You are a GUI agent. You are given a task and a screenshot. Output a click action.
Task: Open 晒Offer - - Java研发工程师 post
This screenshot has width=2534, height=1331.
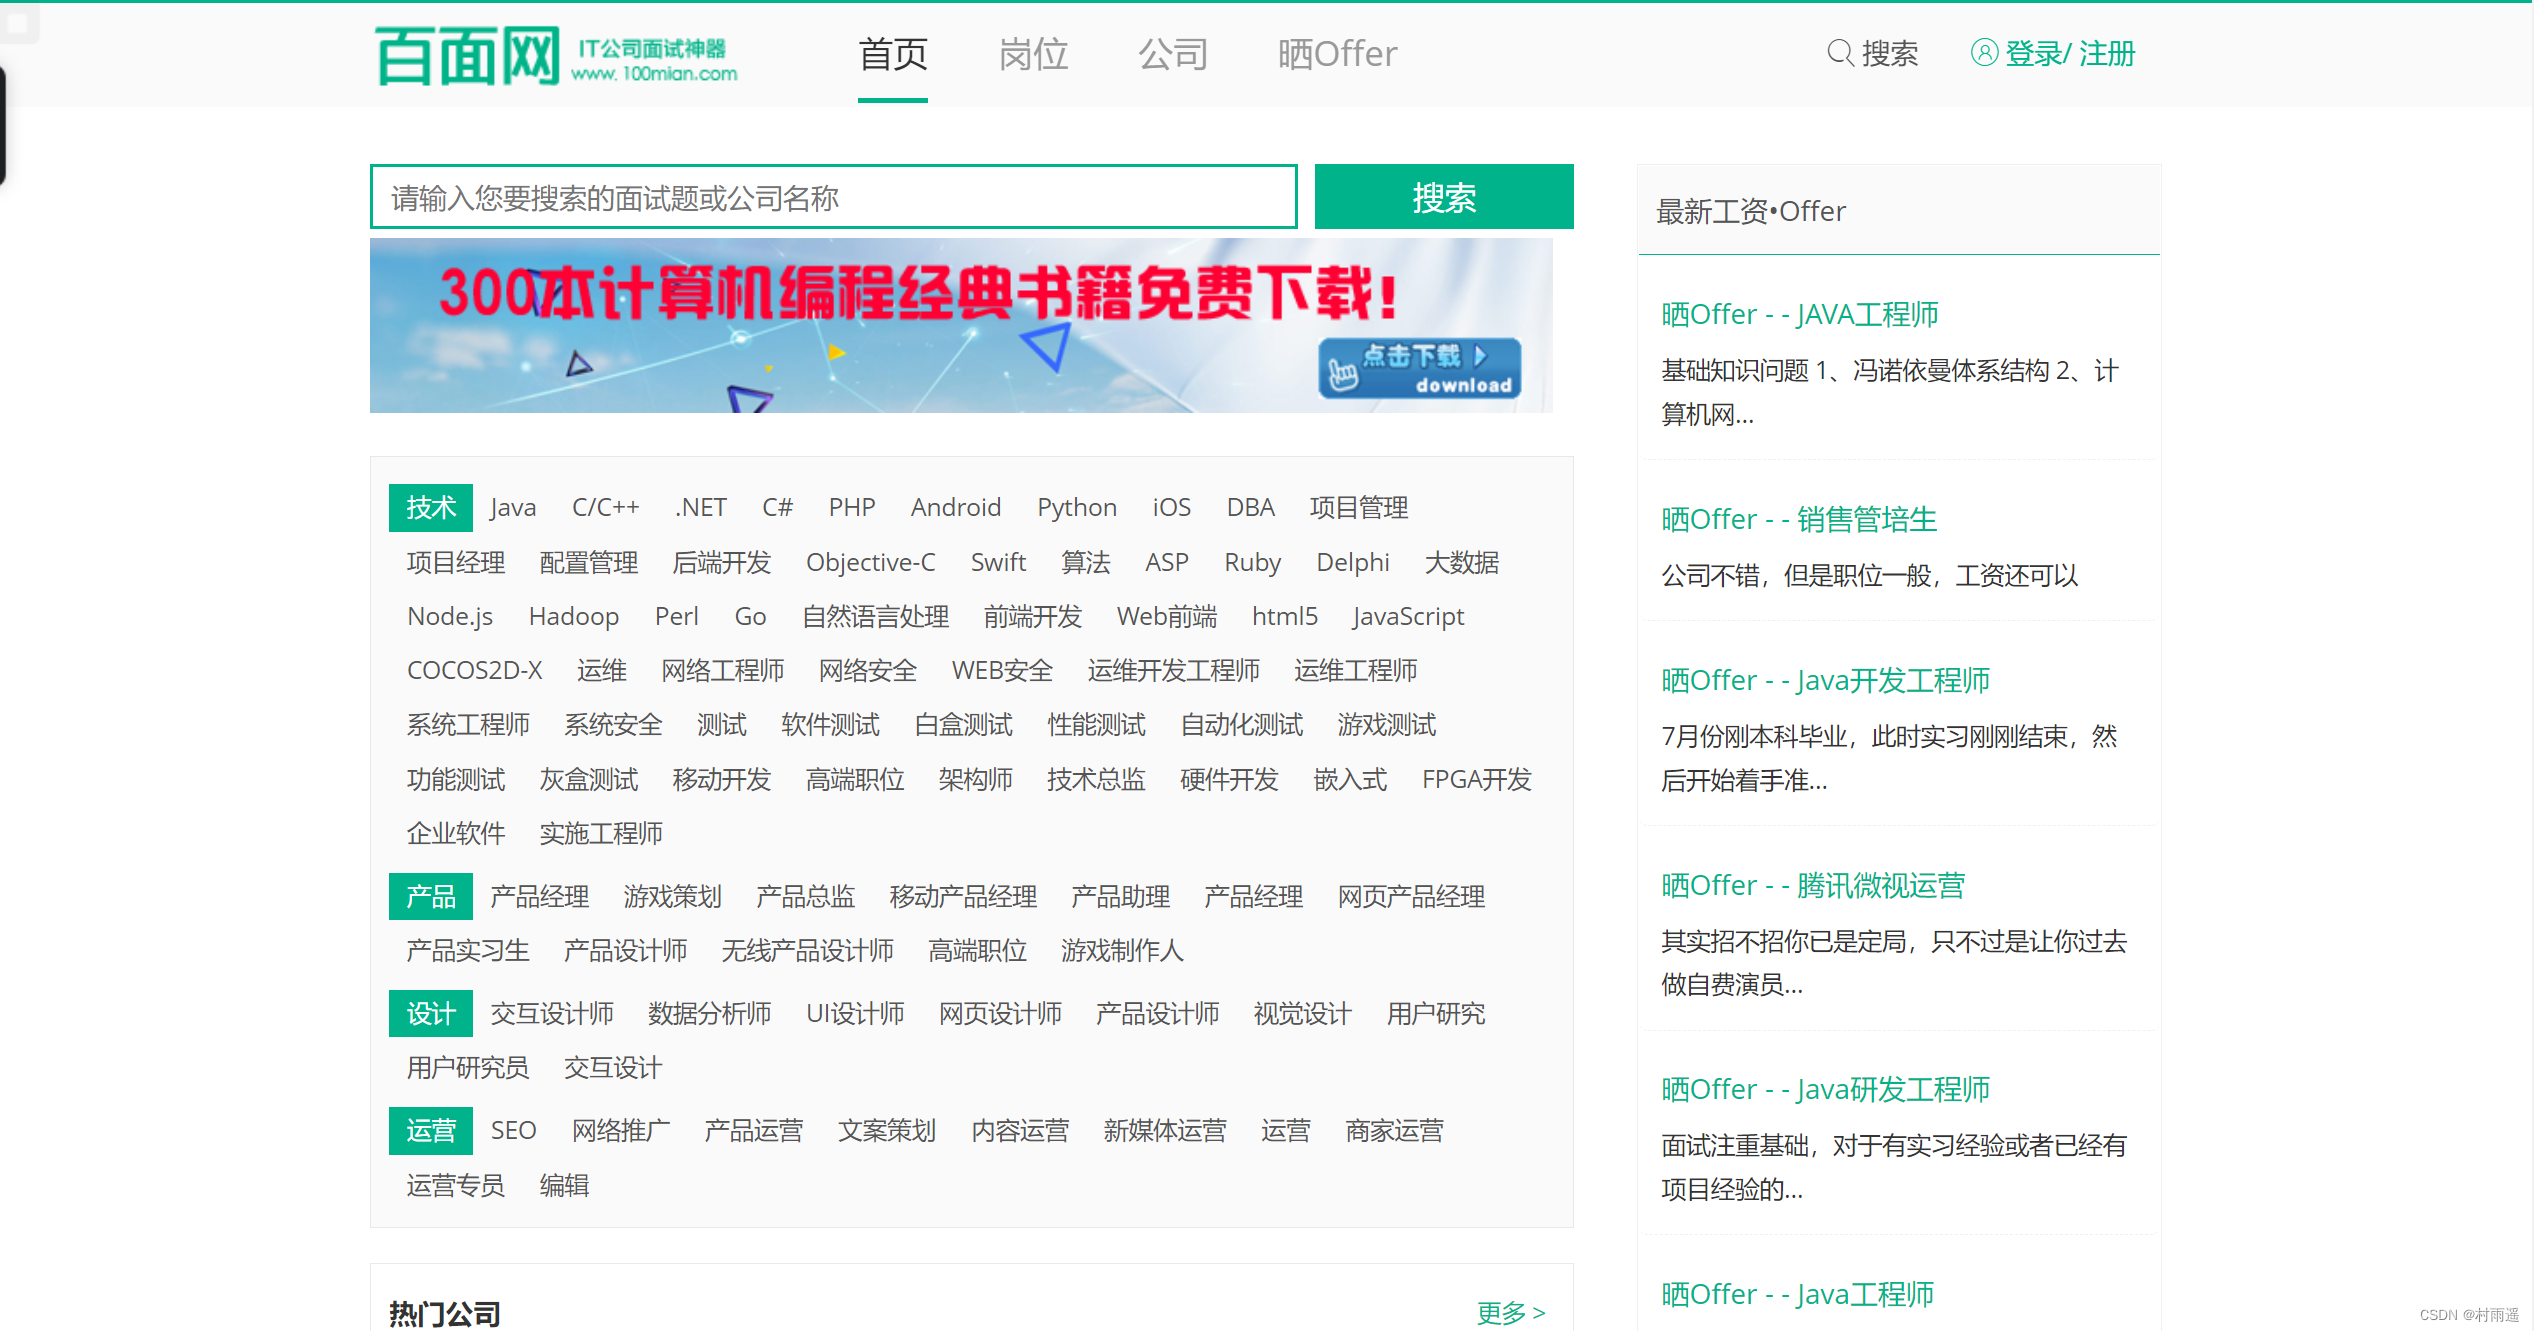pos(1826,1090)
